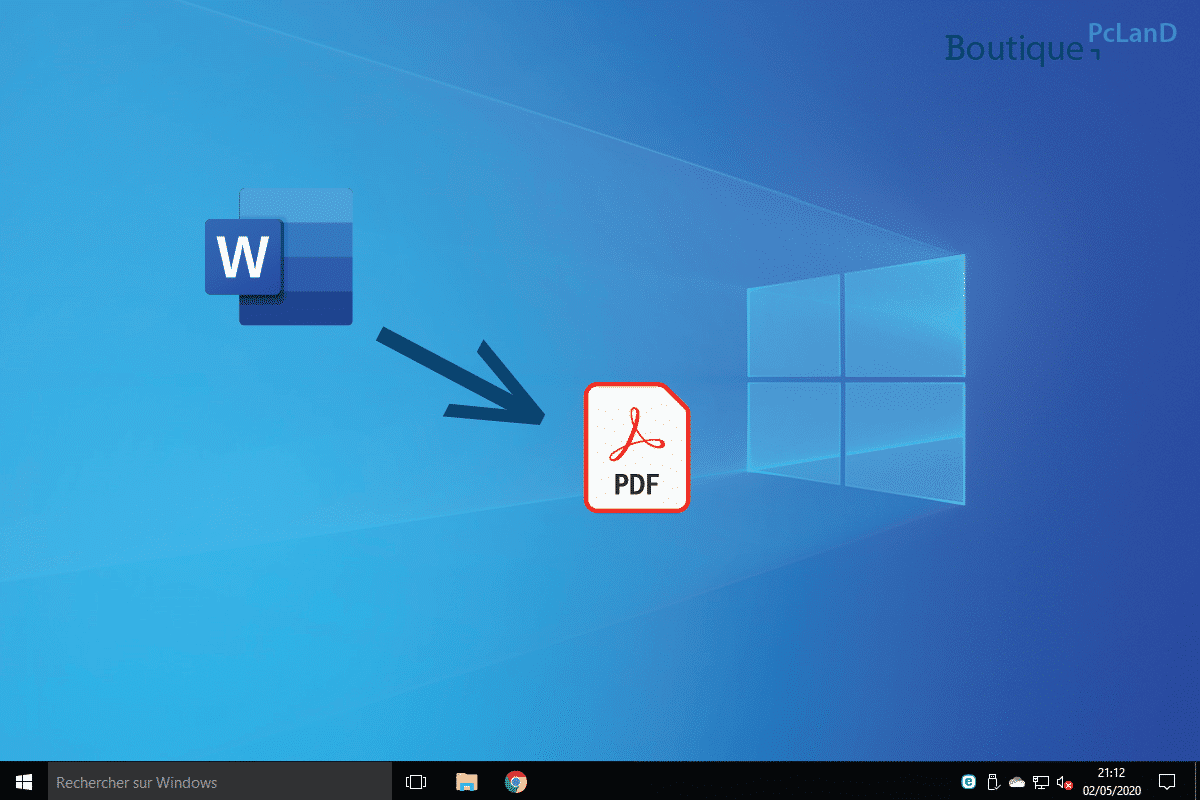The height and width of the screenshot is (800, 1200).
Task: Check OneDrive sync status in the tray
Action: pos(1016,781)
